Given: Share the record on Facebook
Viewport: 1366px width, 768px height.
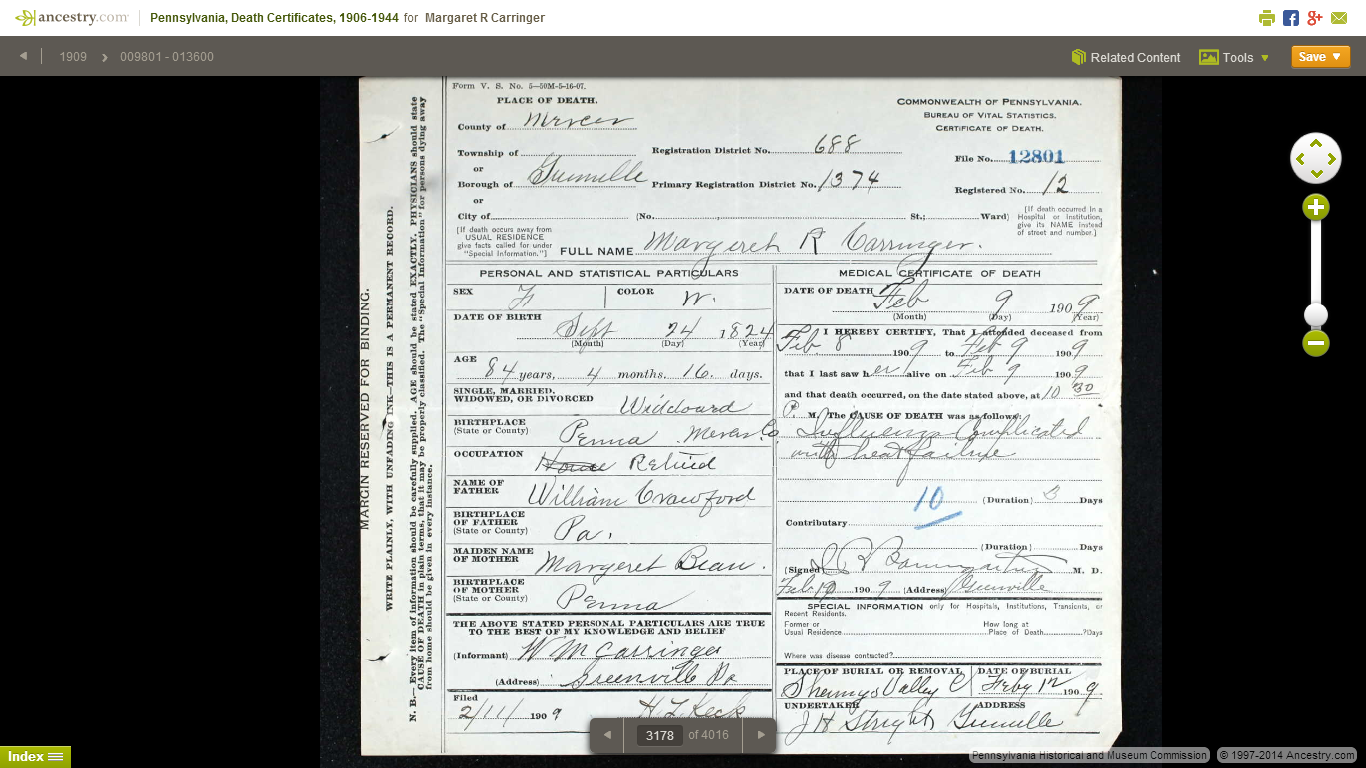Looking at the screenshot, I should coord(1290,17).
